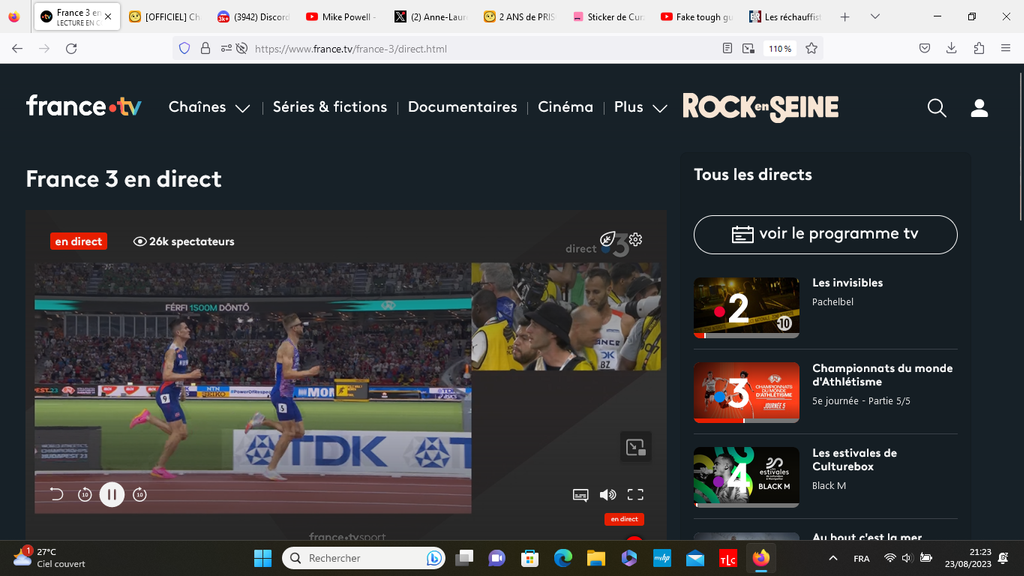The height and width of the screenshot is (576, 1024).
Task: Switch the video to fullscreen
Action: 635,494
